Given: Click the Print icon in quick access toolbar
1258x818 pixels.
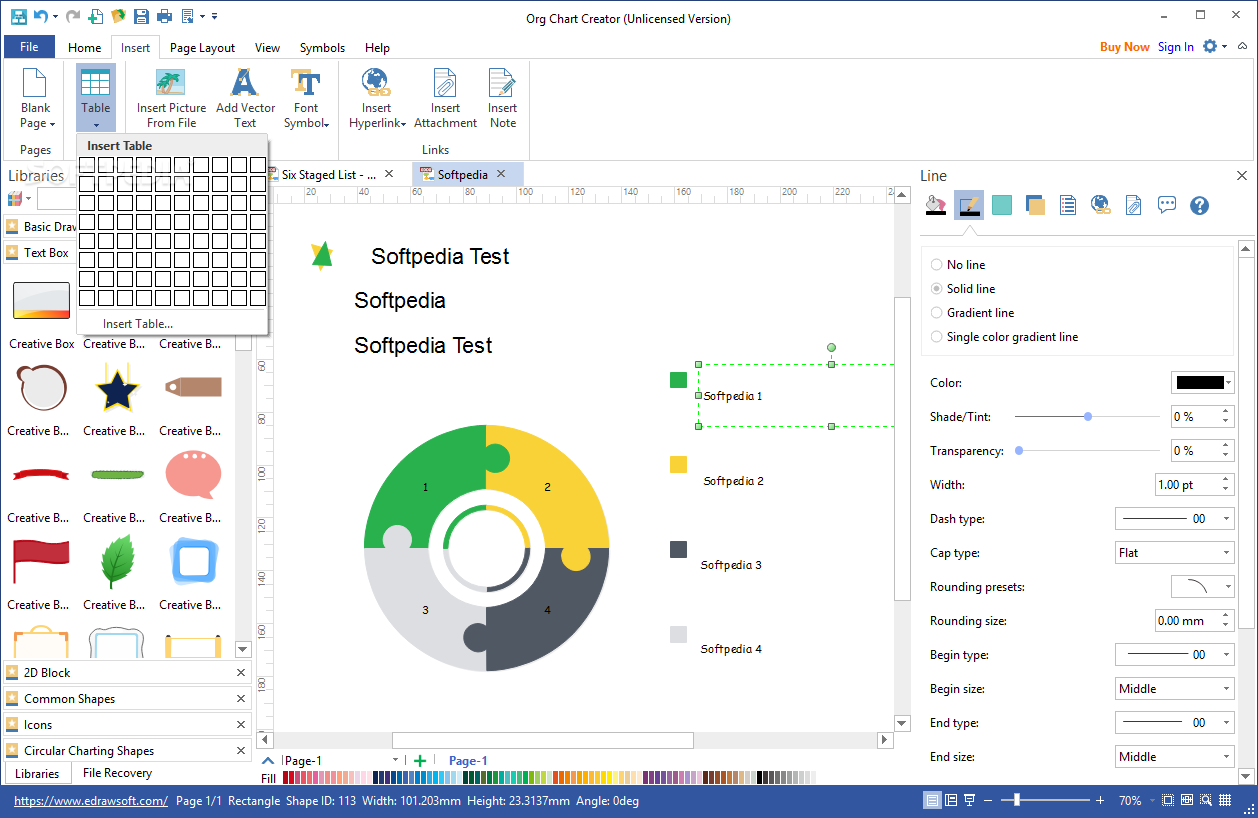Looking at the screenshot, I should (164, 16).
